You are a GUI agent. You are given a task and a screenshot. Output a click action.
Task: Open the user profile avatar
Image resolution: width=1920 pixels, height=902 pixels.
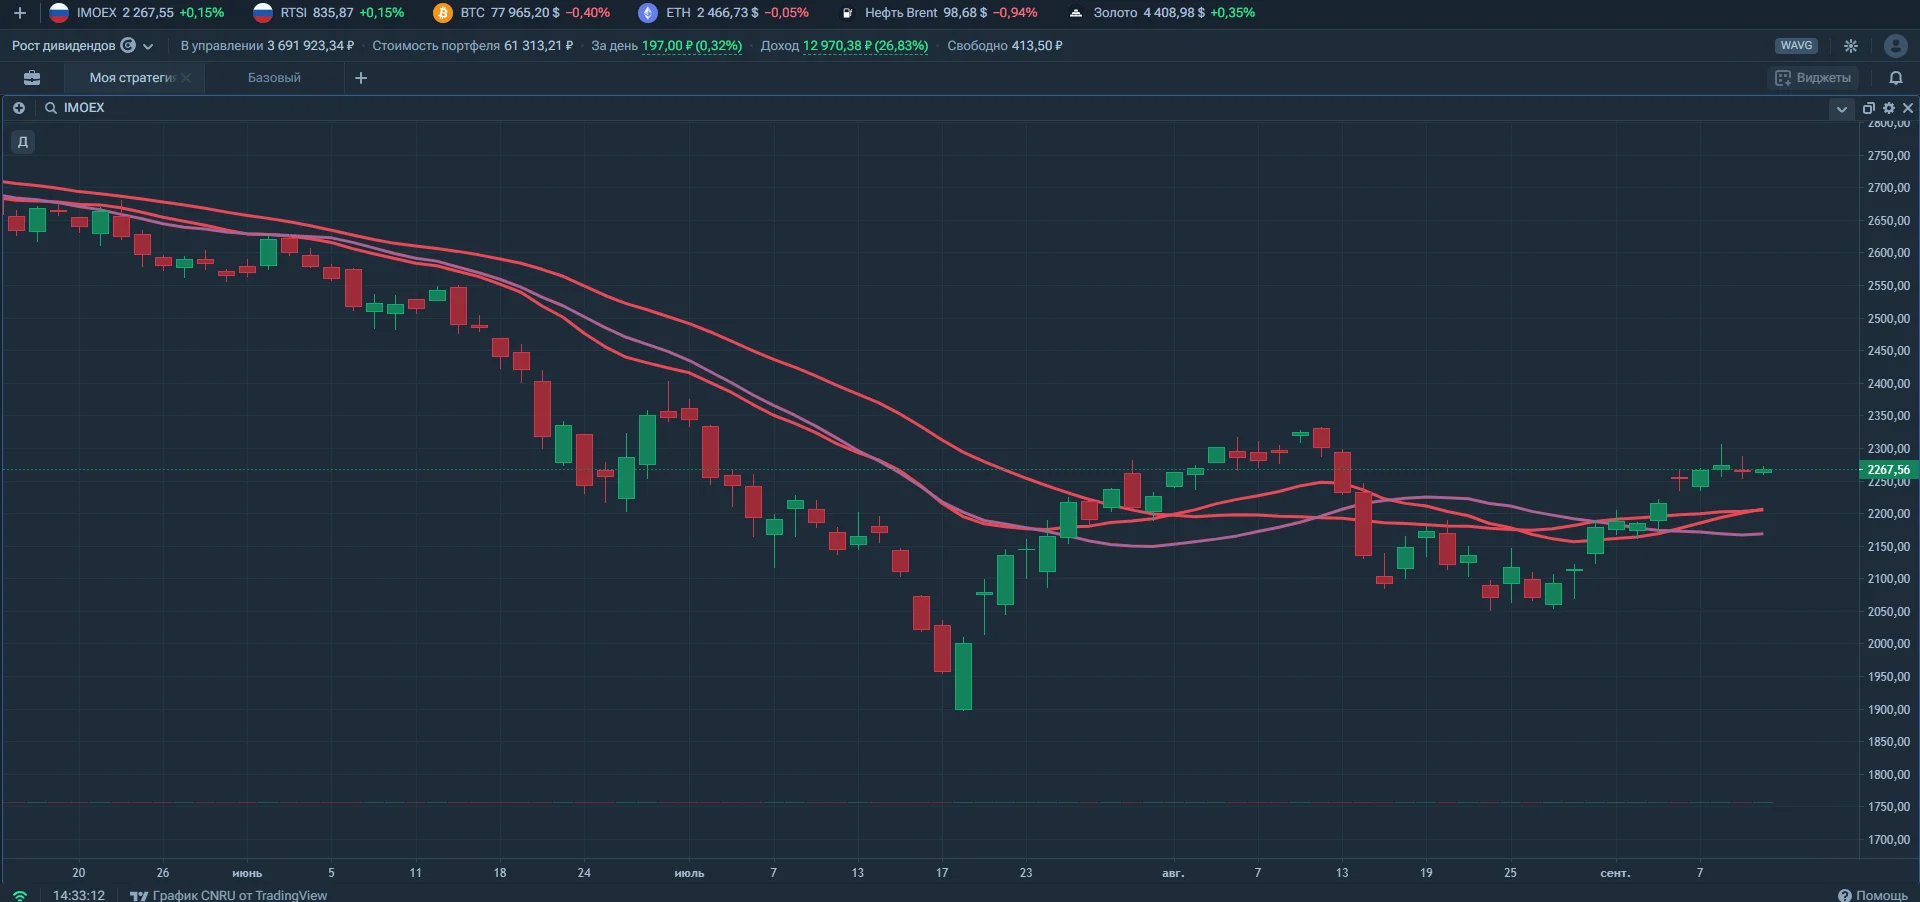[x=1895, y=46]
